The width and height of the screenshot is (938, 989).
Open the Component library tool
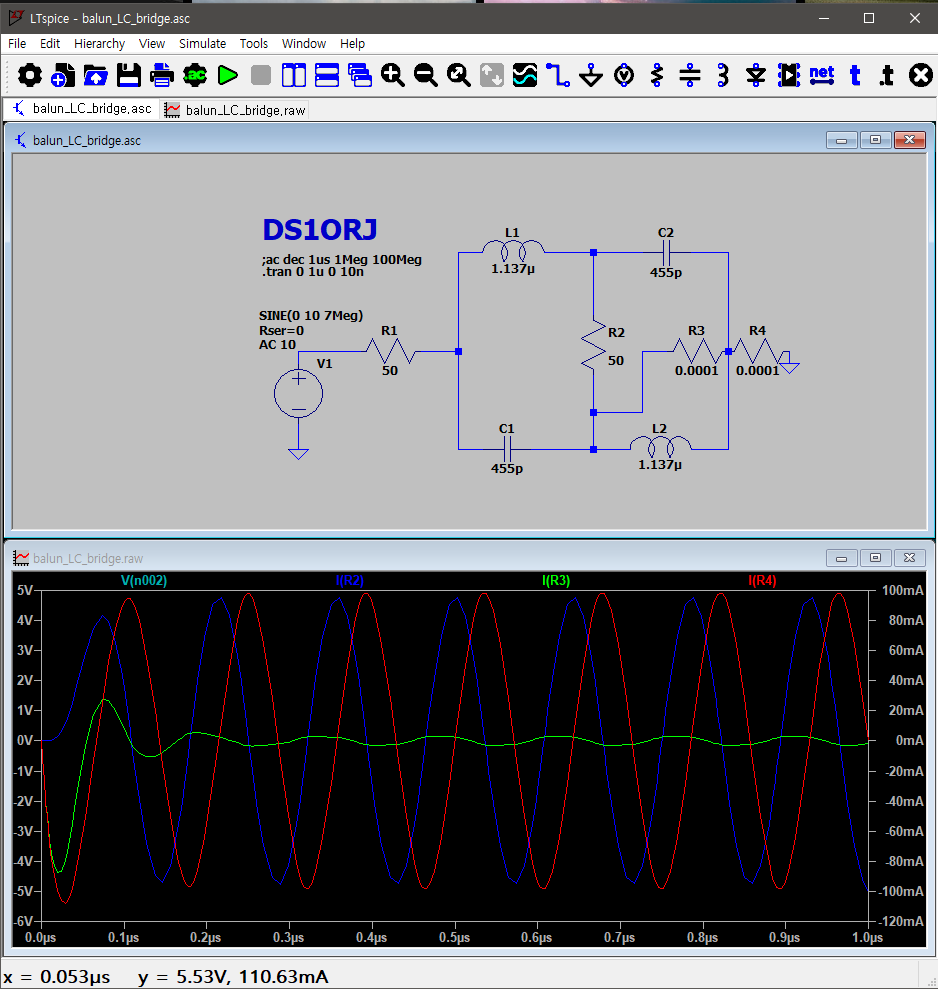pos(789,76)
